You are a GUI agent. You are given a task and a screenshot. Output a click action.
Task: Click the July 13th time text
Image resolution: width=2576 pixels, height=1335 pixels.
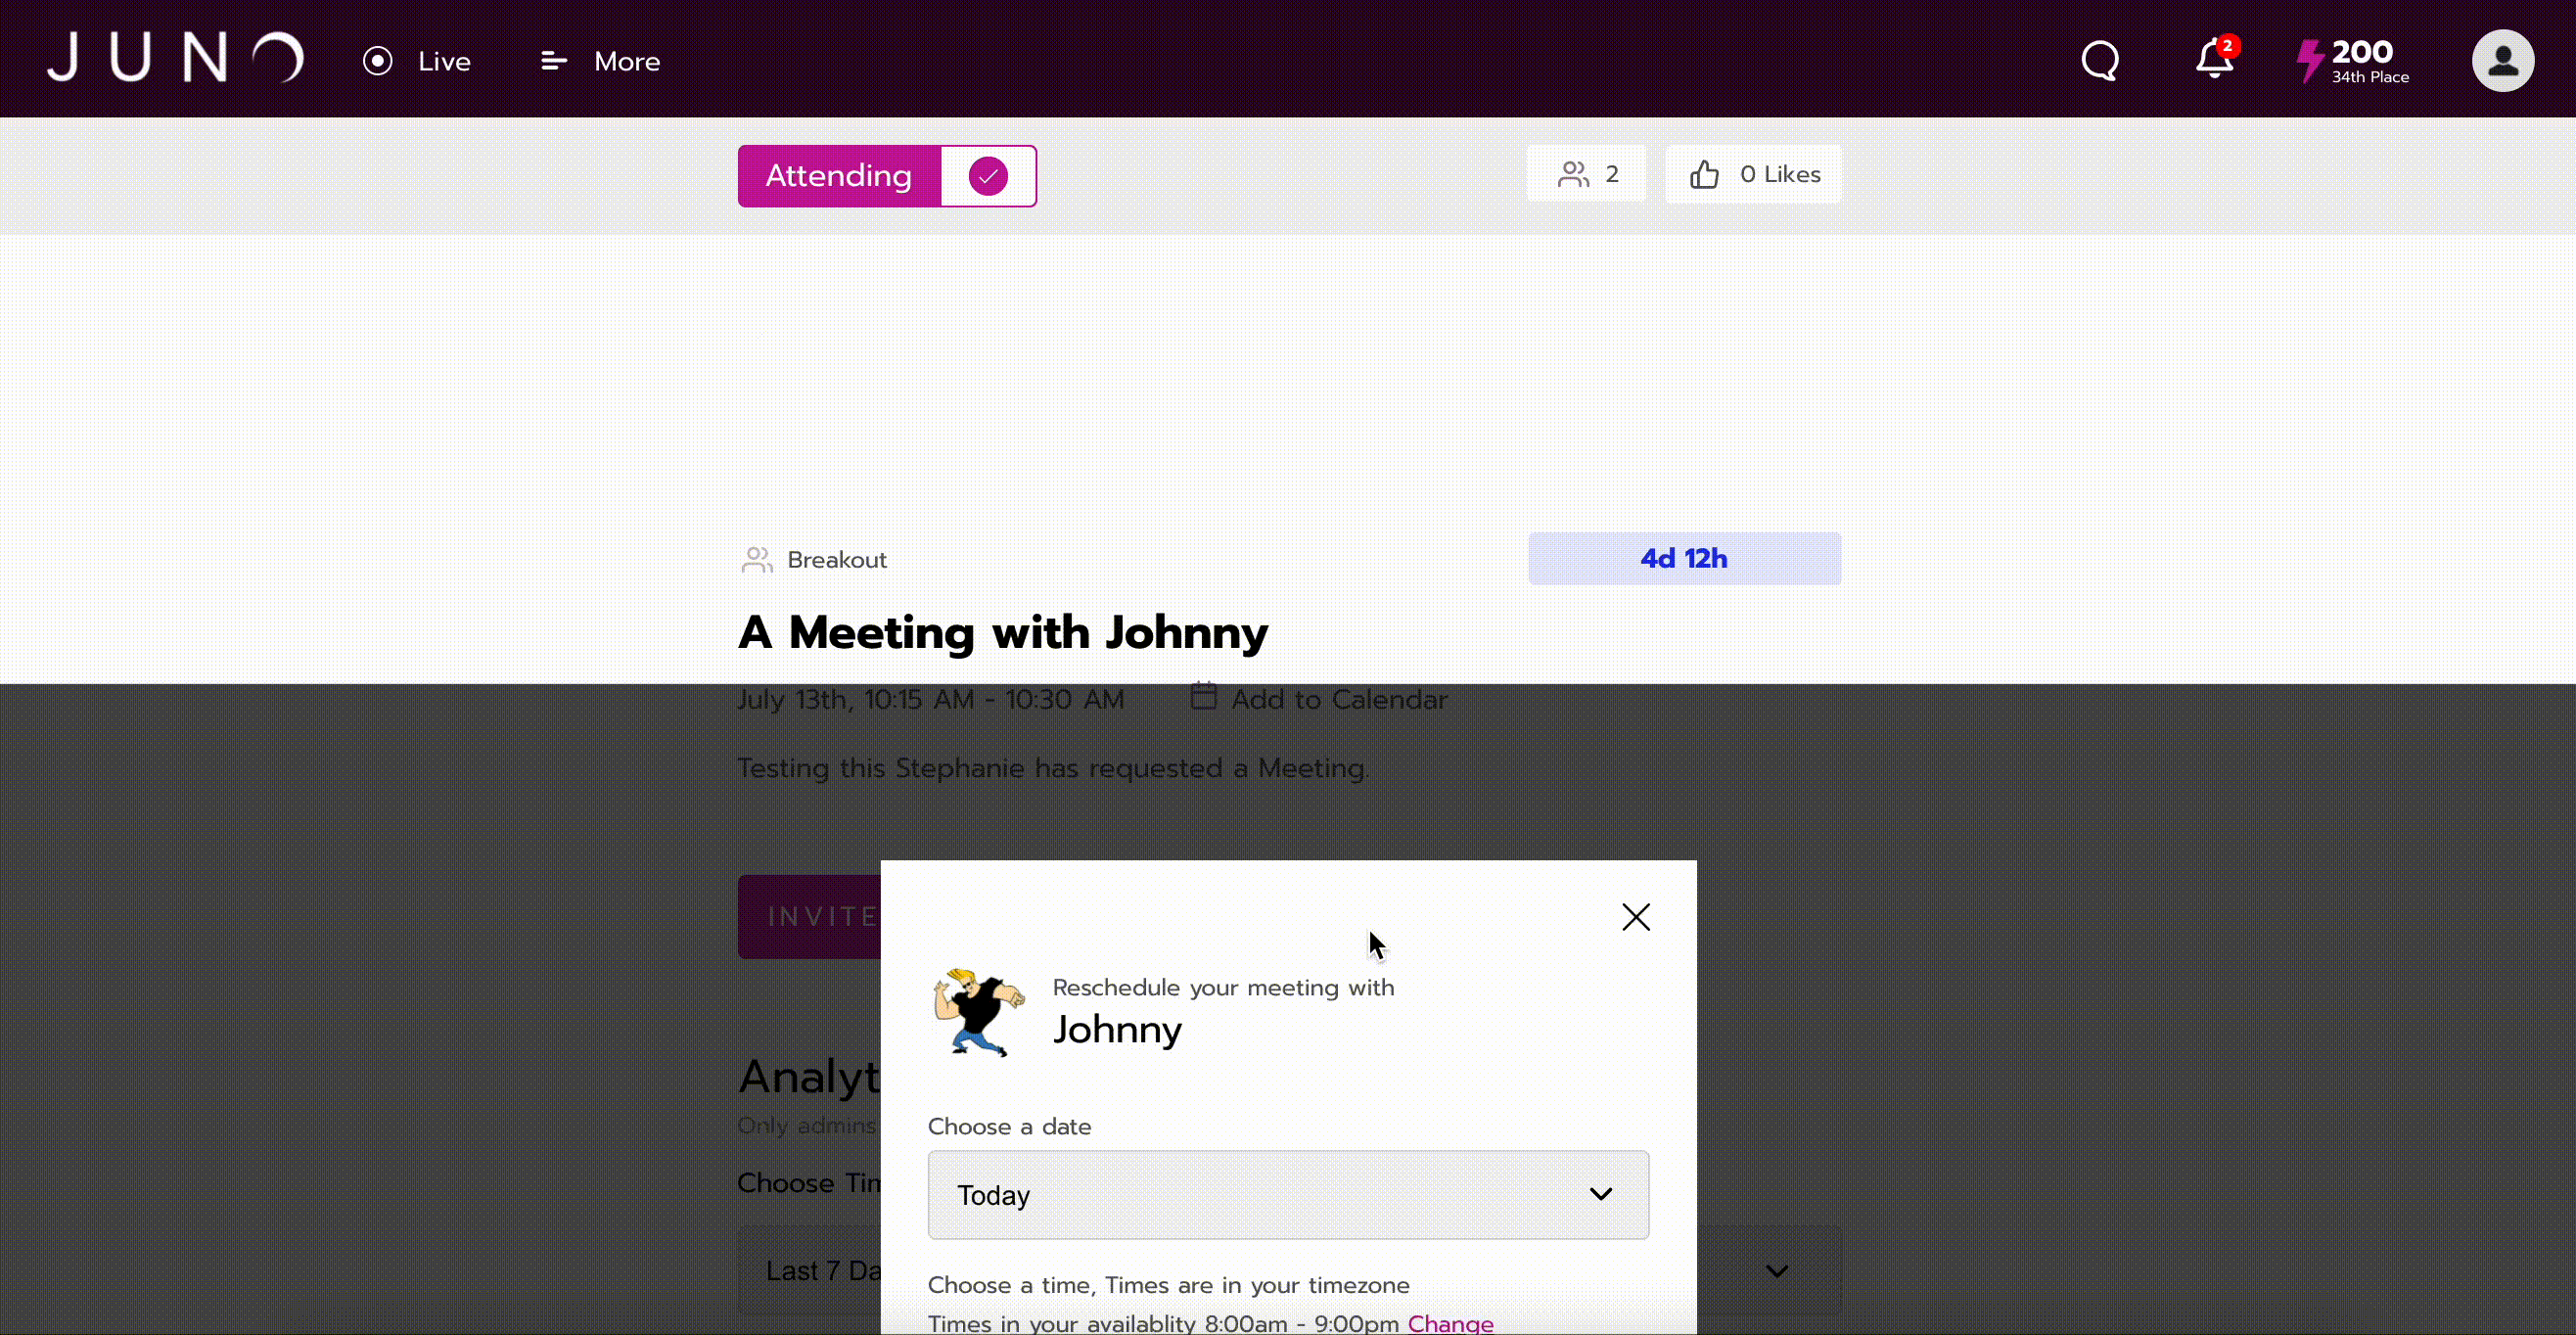point(931,699)
